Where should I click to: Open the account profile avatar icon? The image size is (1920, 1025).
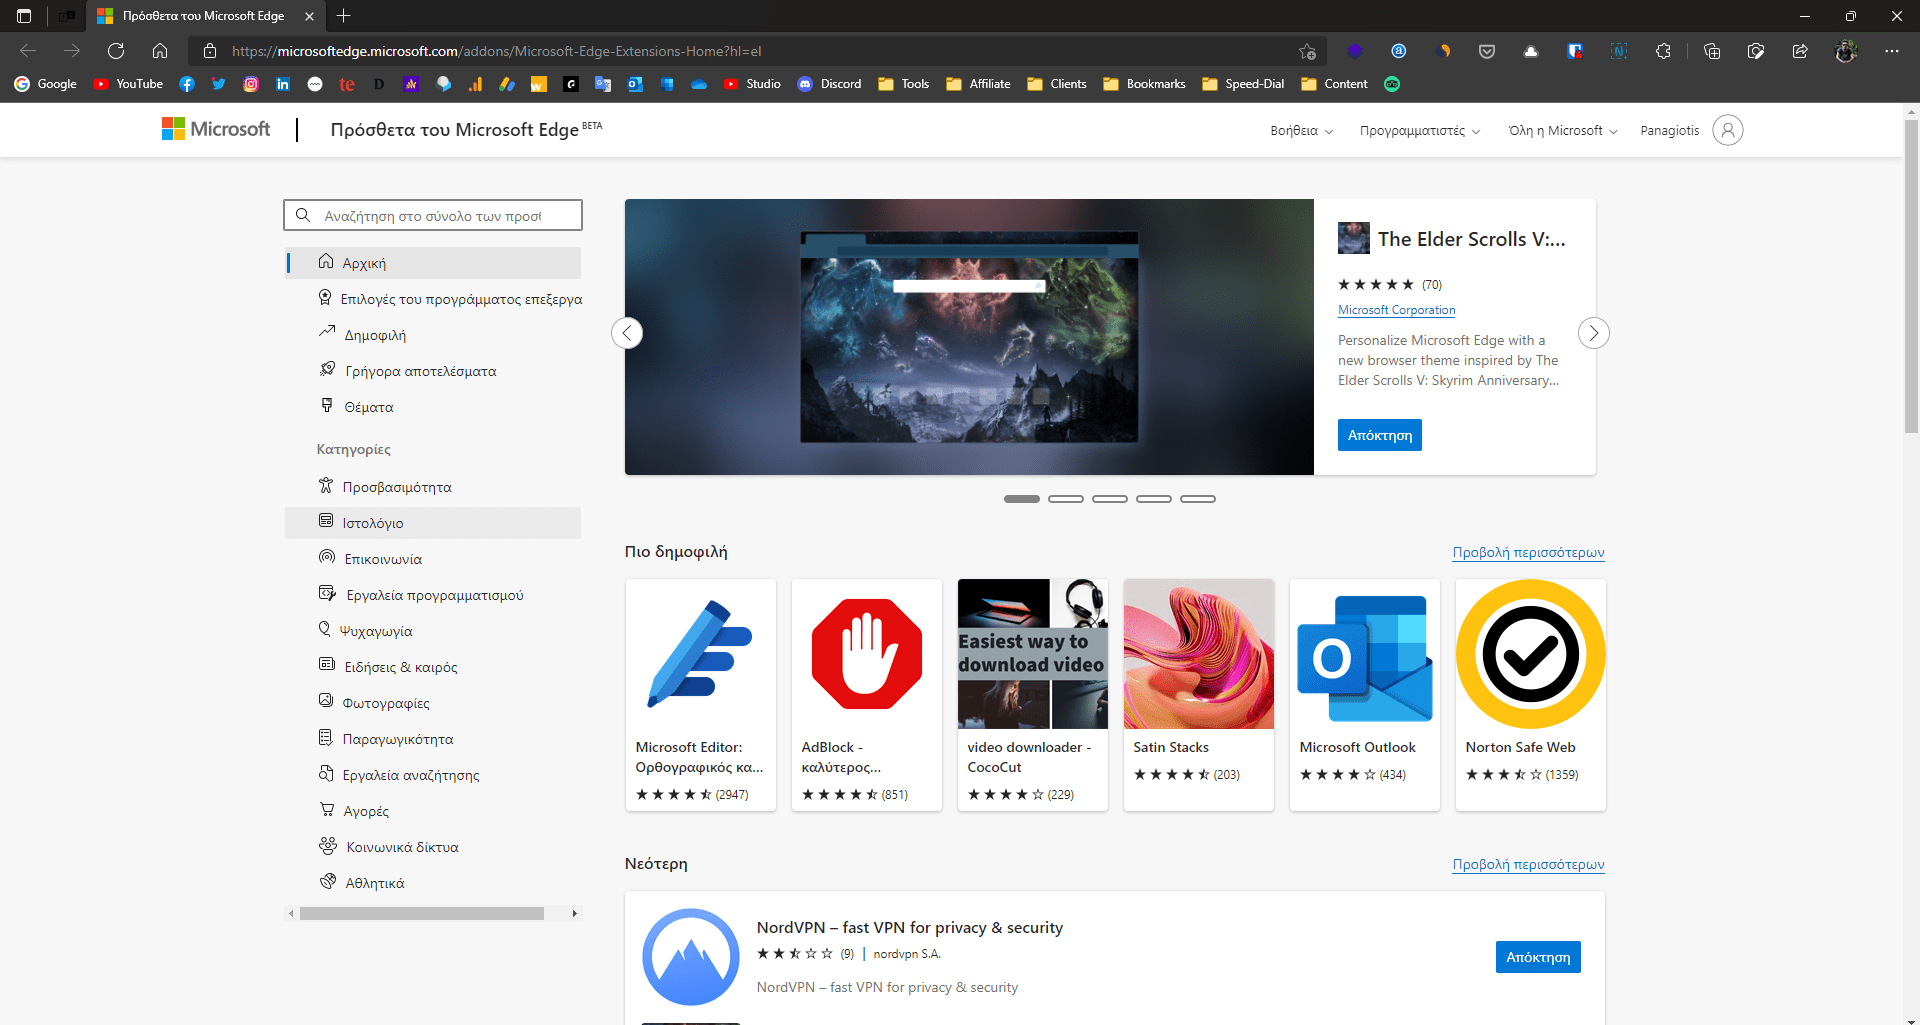tap(1727, 130)
